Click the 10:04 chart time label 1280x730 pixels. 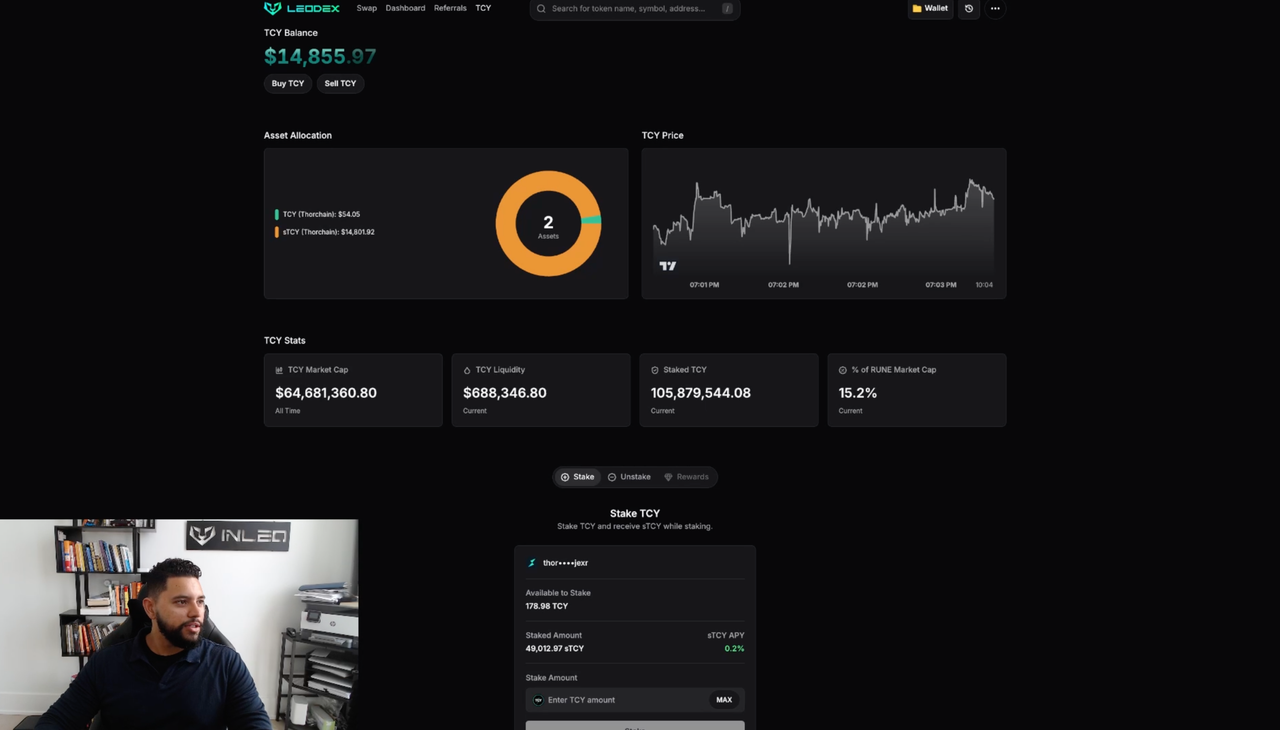pos(984,285)
